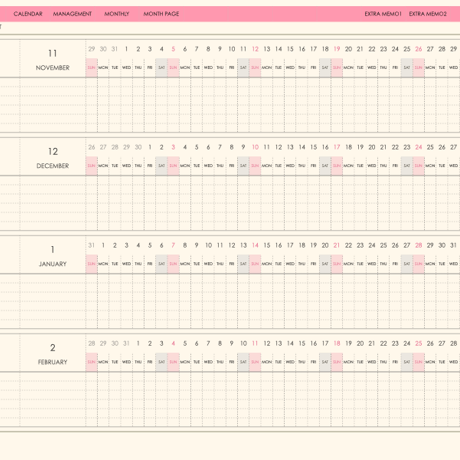Switch to the MANAGEMENT tab
This screenshot has width=460, height=460.
(72, 14)
